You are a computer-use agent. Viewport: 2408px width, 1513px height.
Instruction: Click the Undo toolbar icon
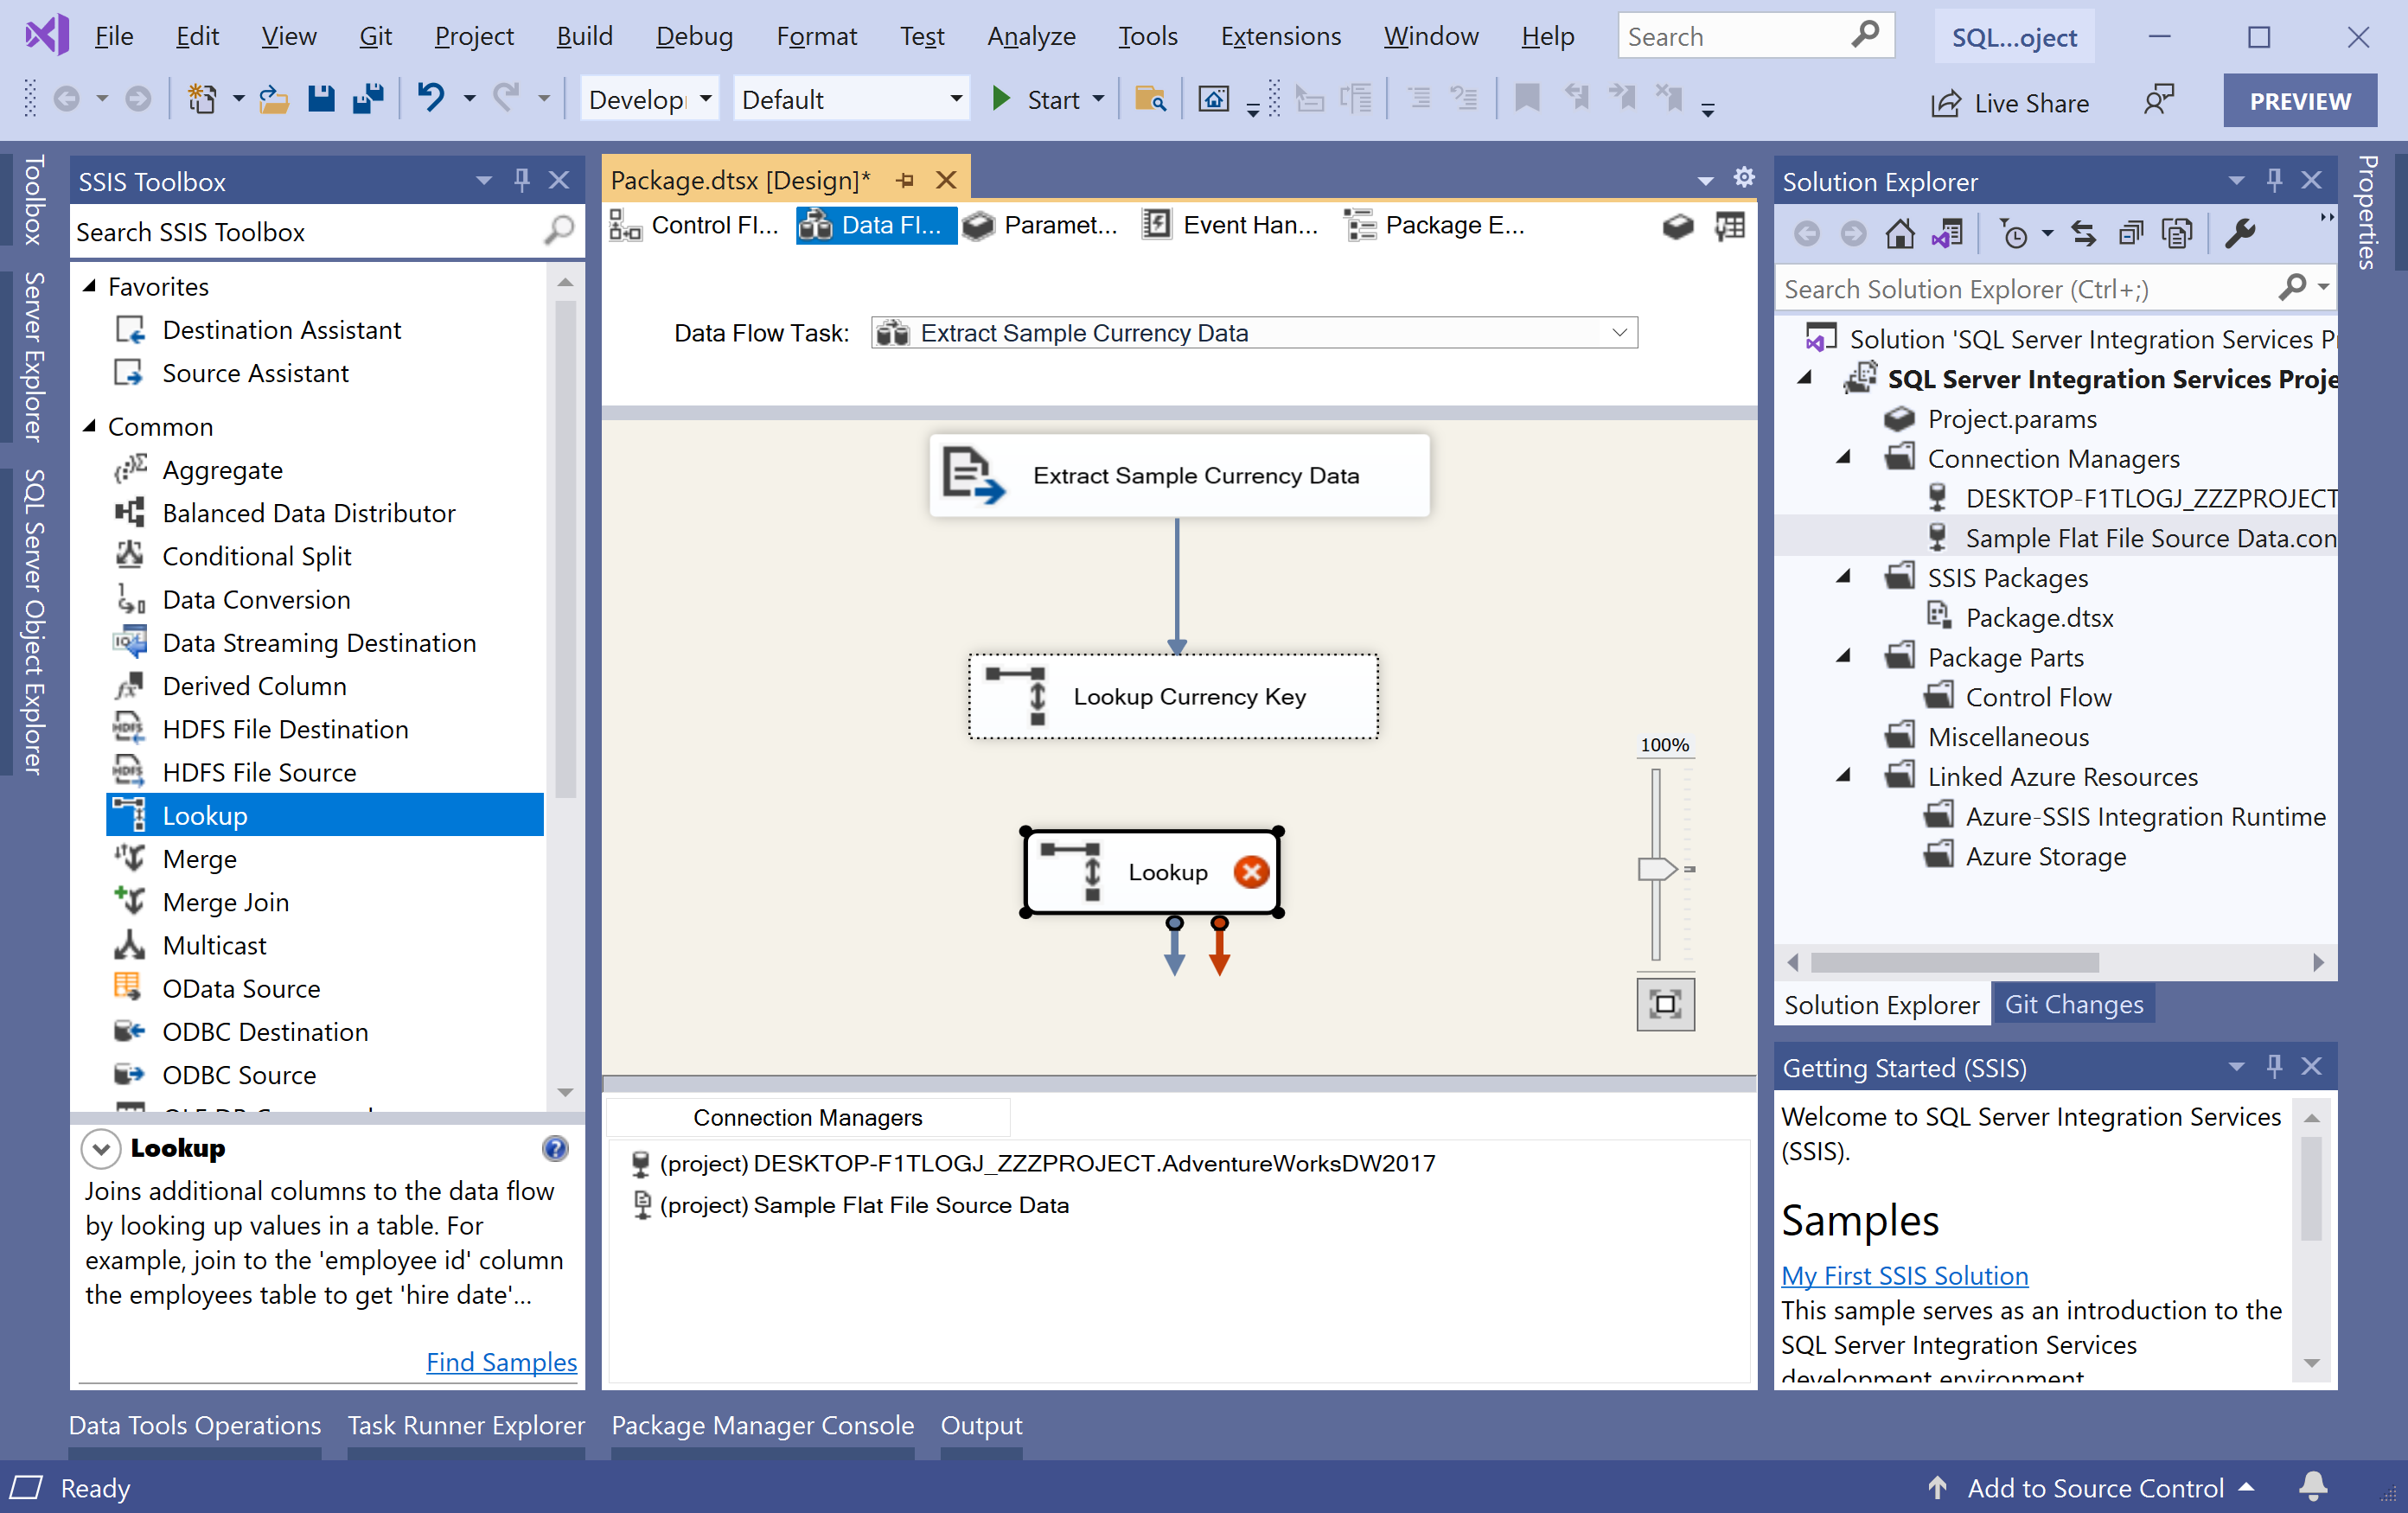pyautogui.click(x=430, y=99)
